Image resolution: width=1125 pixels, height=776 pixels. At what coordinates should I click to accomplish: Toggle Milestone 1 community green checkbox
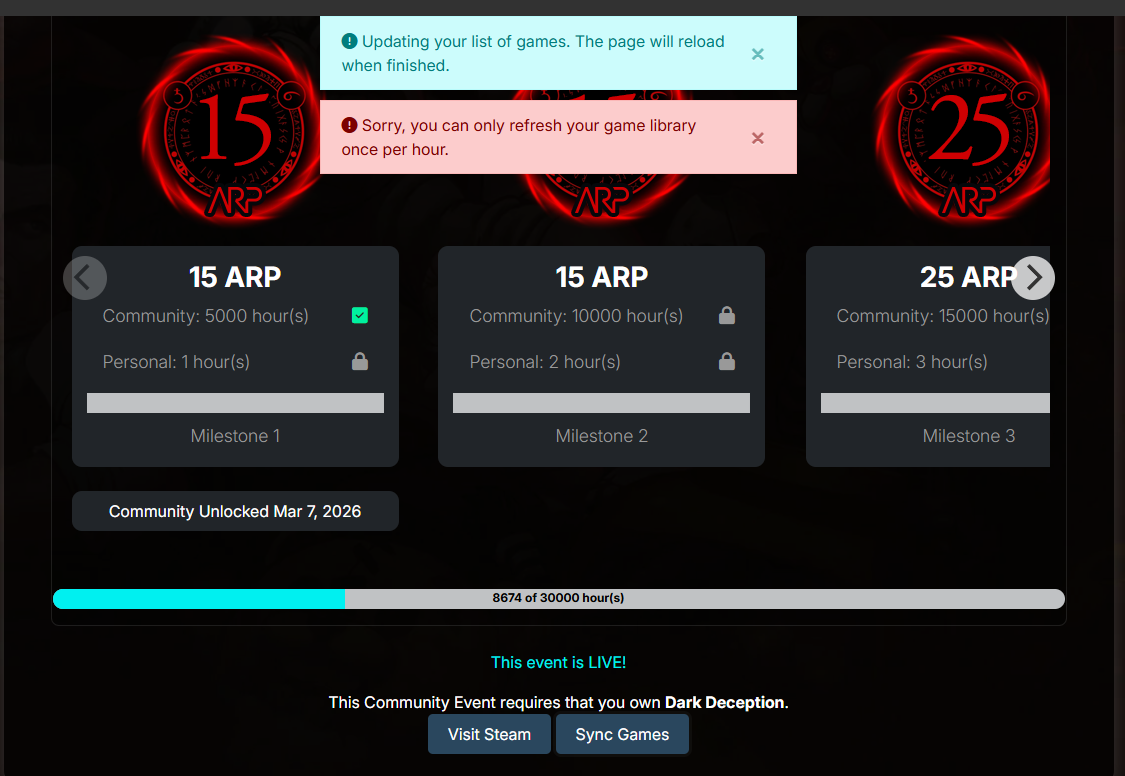360,316
